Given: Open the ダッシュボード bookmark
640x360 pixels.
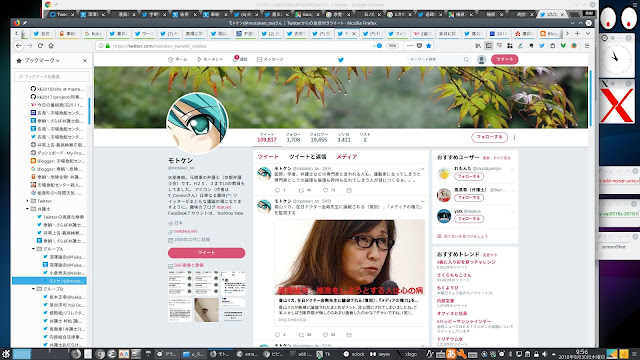Looking at the screenshot, I should 58,153.
